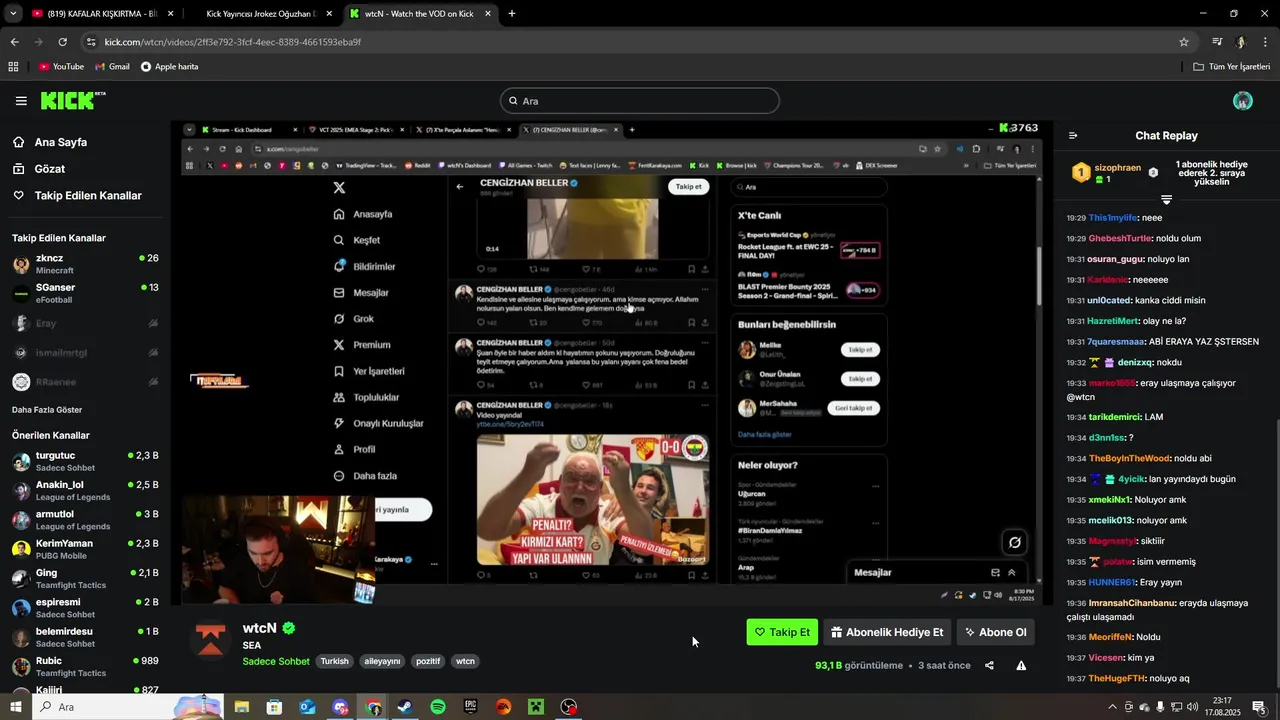Reload the page in Chrome

coord(62,42)
